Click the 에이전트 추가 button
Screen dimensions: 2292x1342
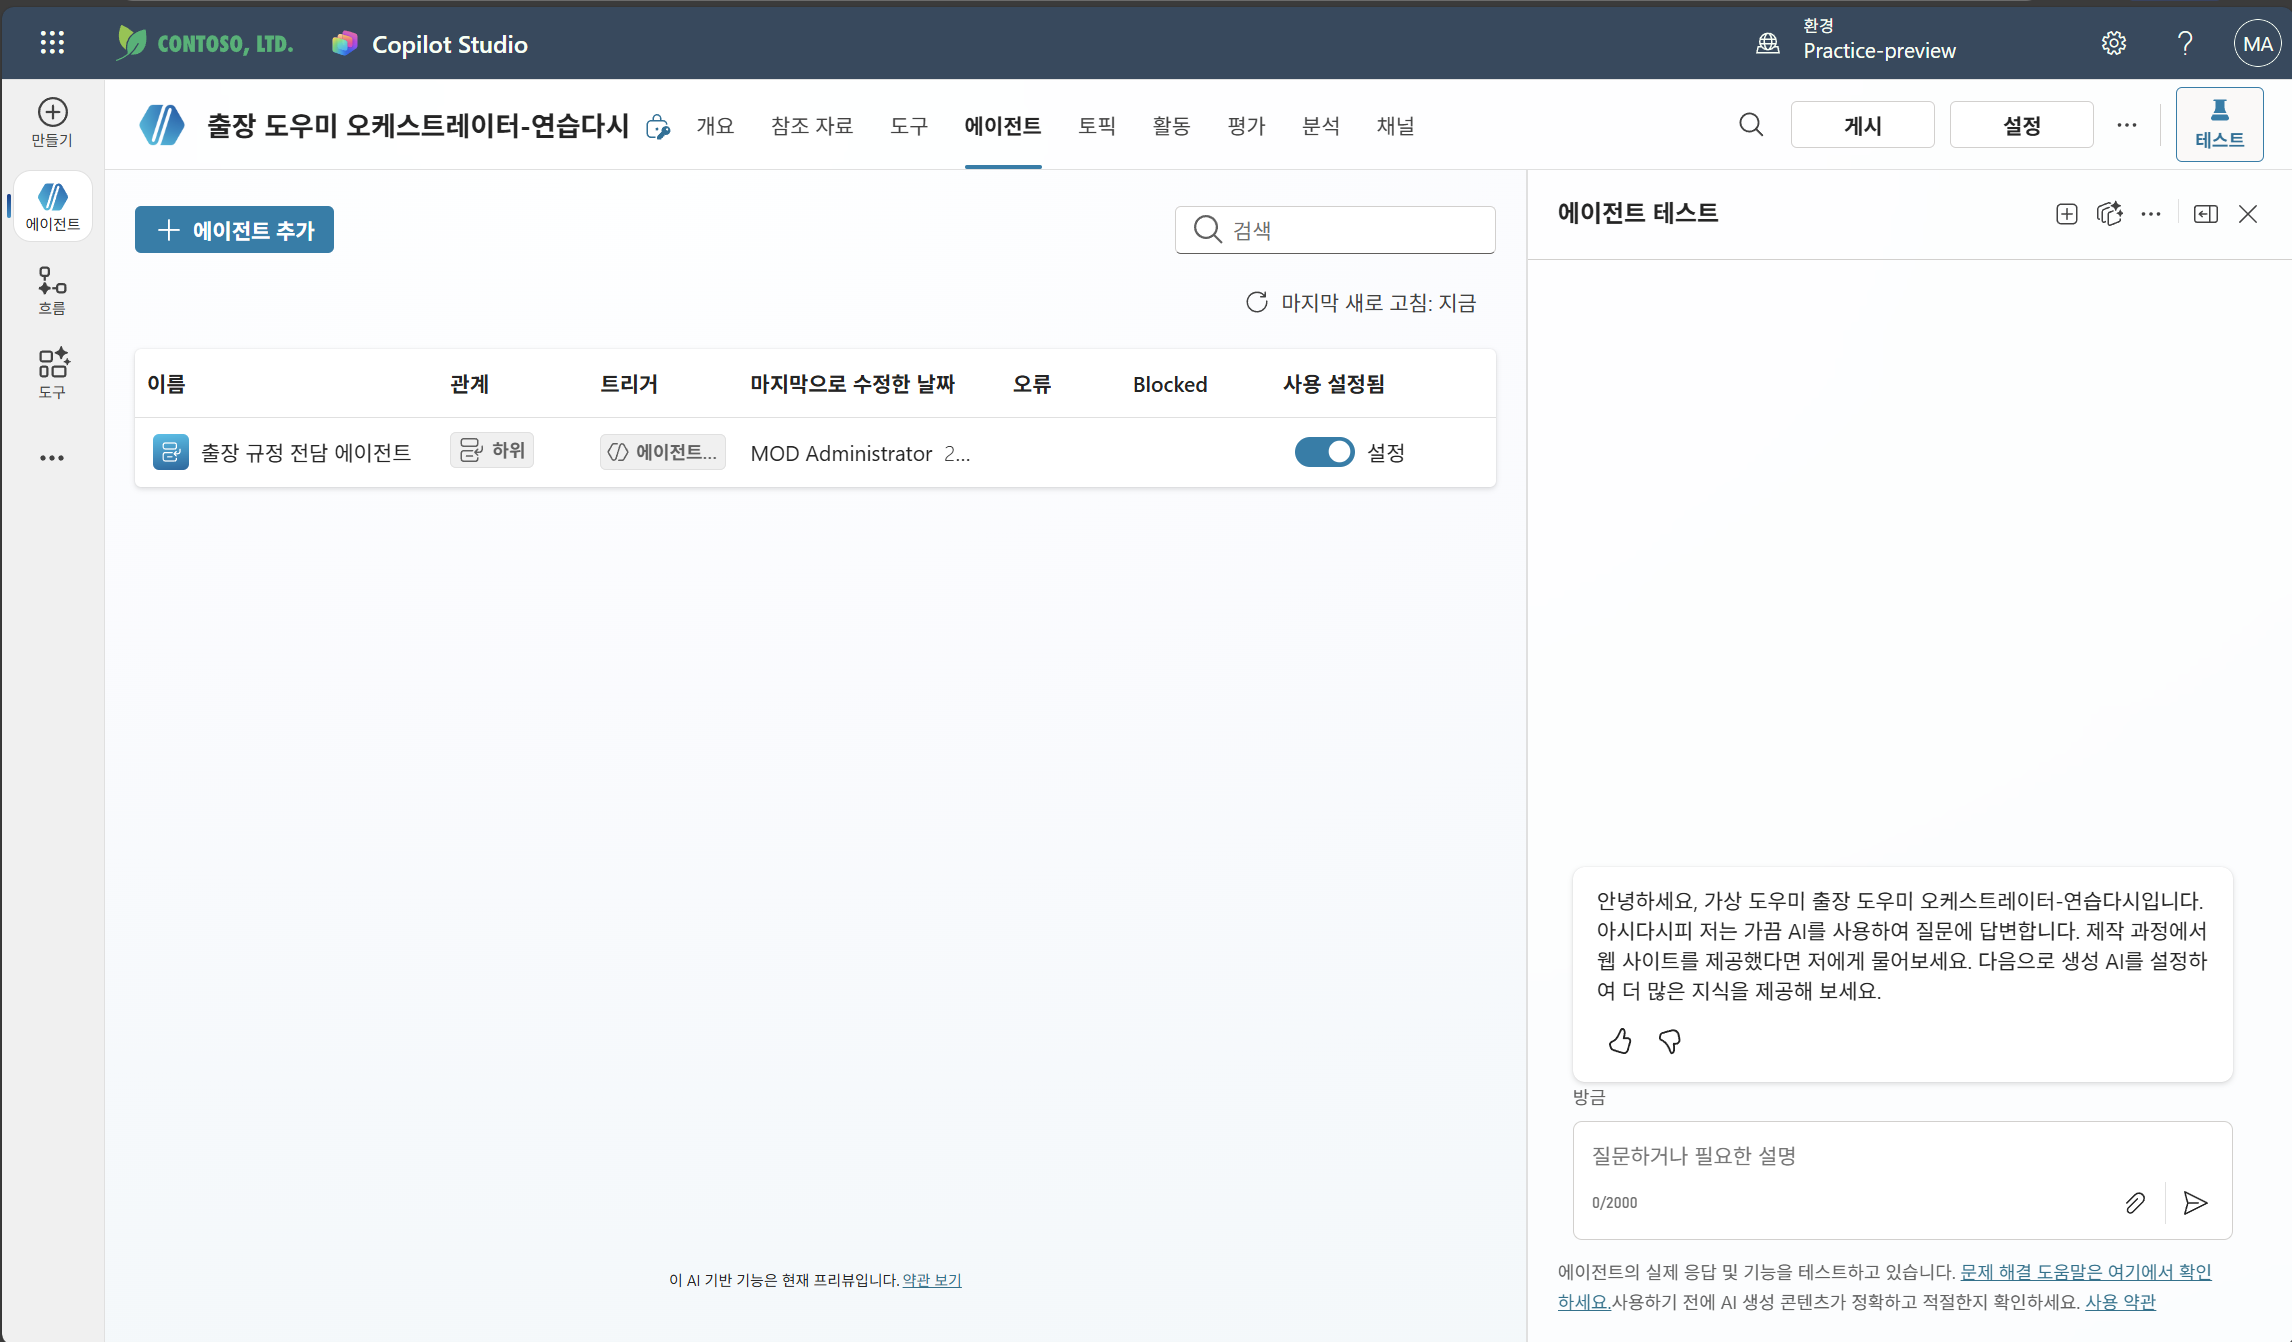point(234,230)
